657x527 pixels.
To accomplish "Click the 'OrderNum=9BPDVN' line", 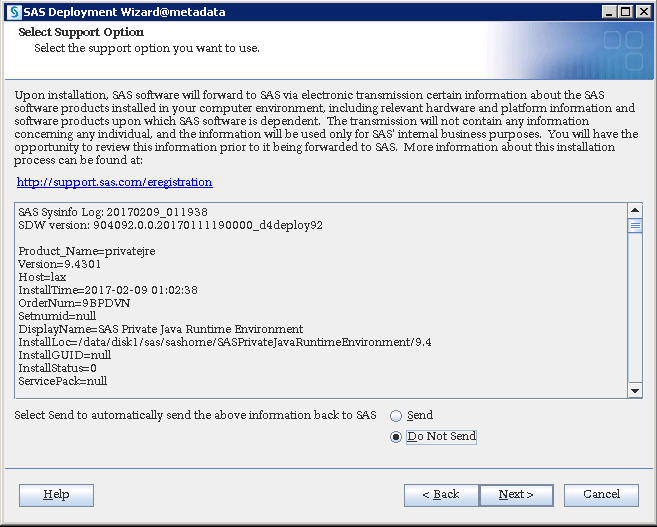I will [74, 303].
